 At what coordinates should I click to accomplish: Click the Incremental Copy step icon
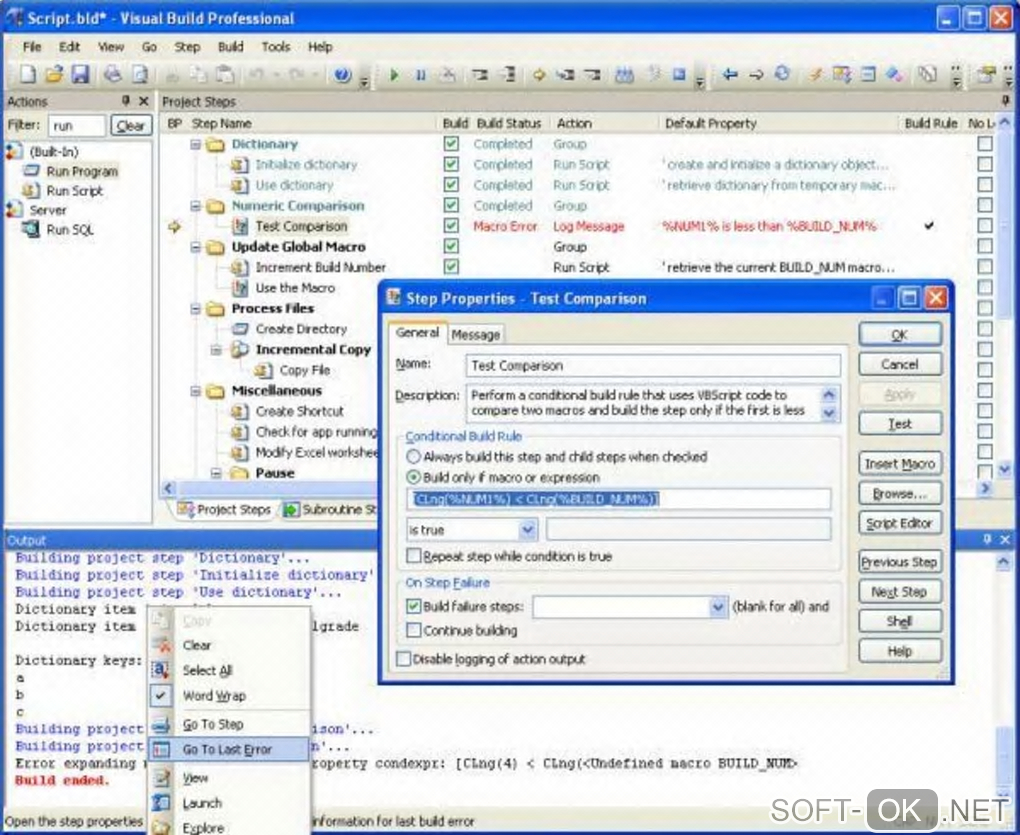pos(240,349)
